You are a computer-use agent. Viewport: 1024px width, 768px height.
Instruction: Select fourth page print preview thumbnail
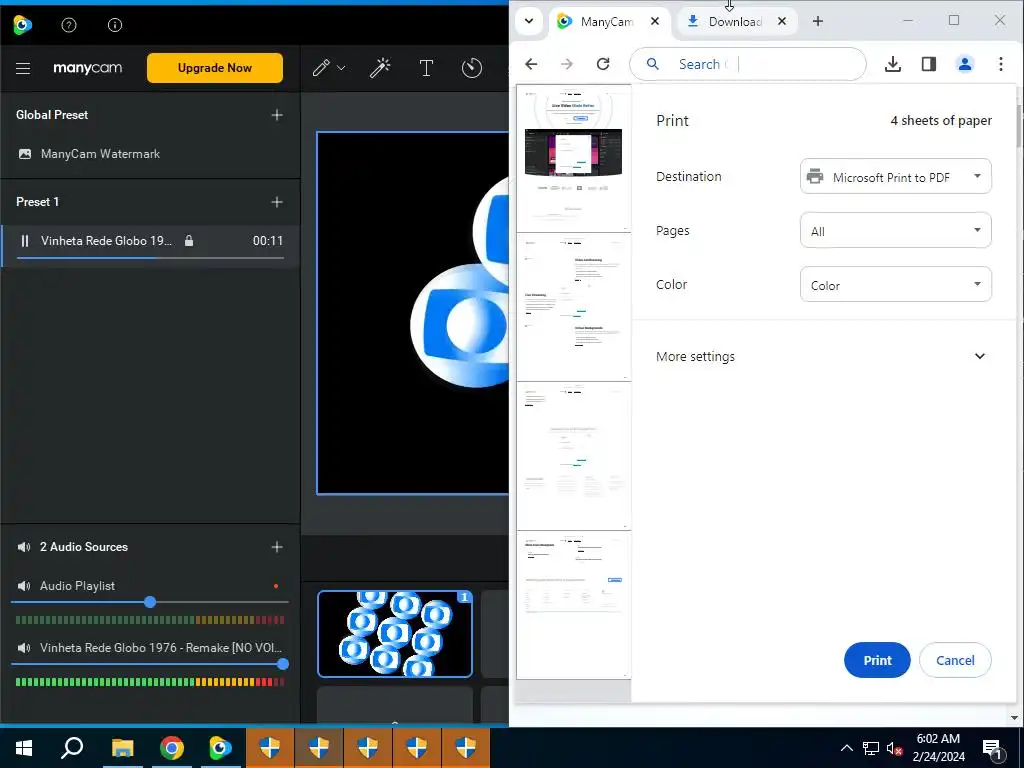click(x=573, y=605)
